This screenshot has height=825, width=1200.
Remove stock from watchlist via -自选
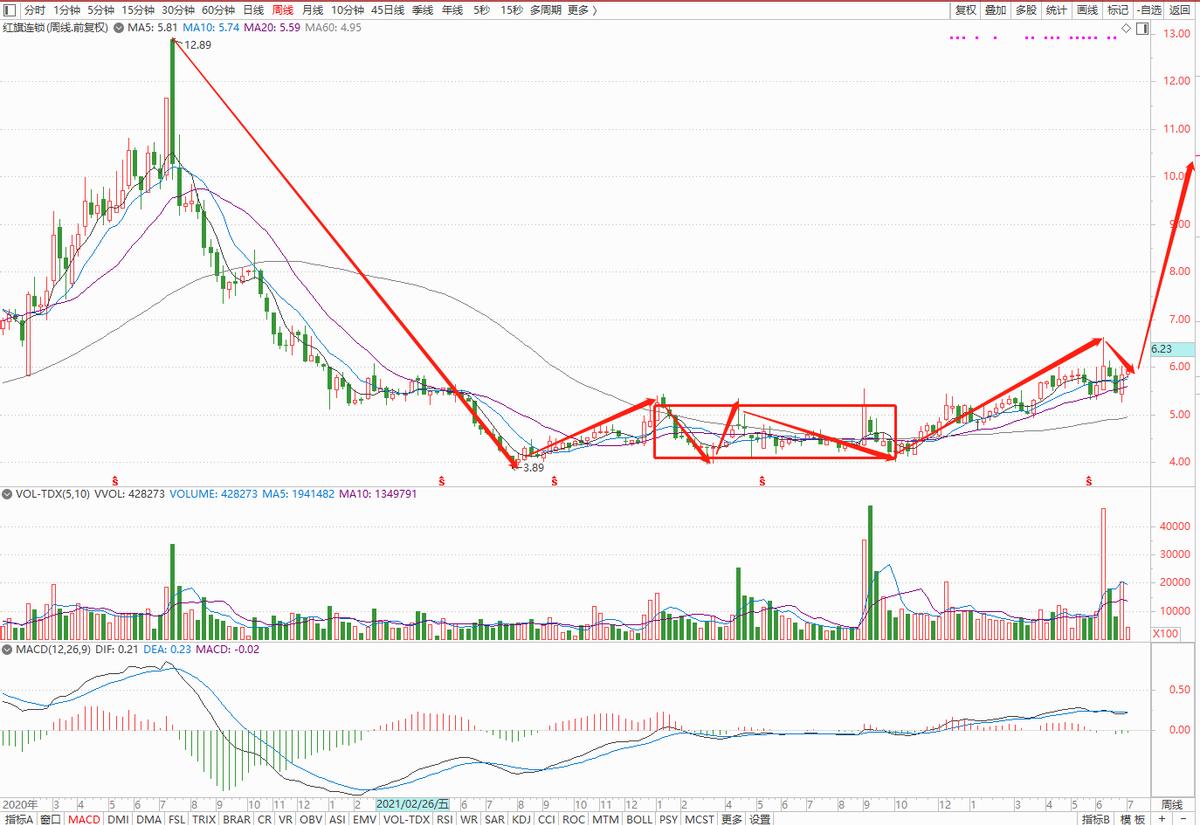pyautogui.click(x=1149, y=10)
